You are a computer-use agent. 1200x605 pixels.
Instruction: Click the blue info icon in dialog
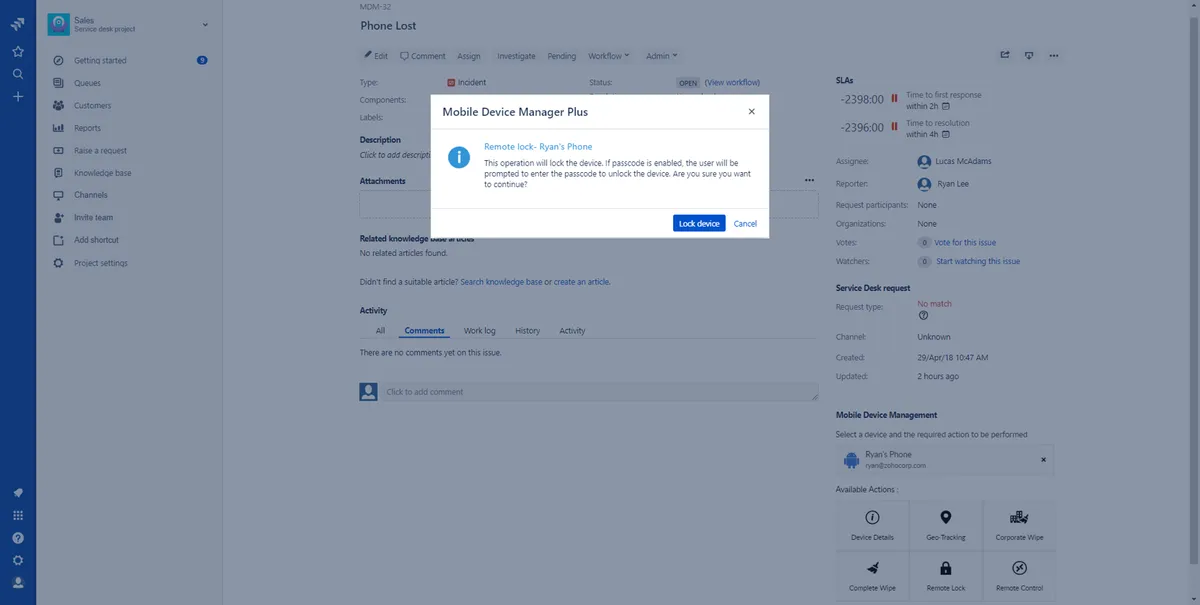(459, 157)
